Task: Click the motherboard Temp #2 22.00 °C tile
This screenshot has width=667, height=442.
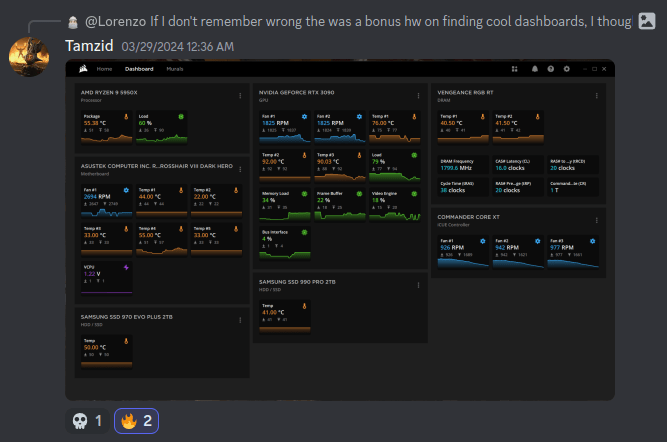Action: pyautogui.click(x=216, y=201)
